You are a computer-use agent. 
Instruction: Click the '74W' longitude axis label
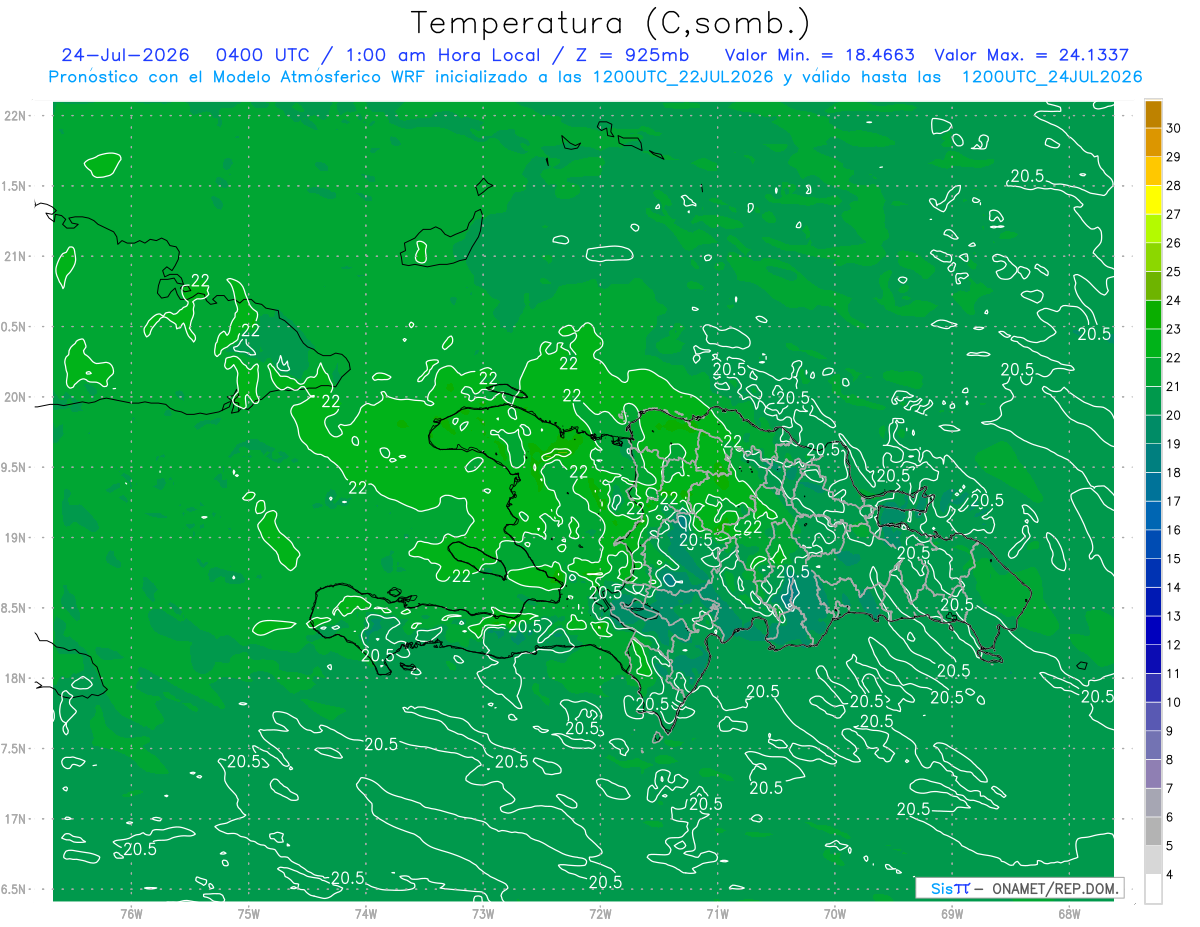[366, 912]
